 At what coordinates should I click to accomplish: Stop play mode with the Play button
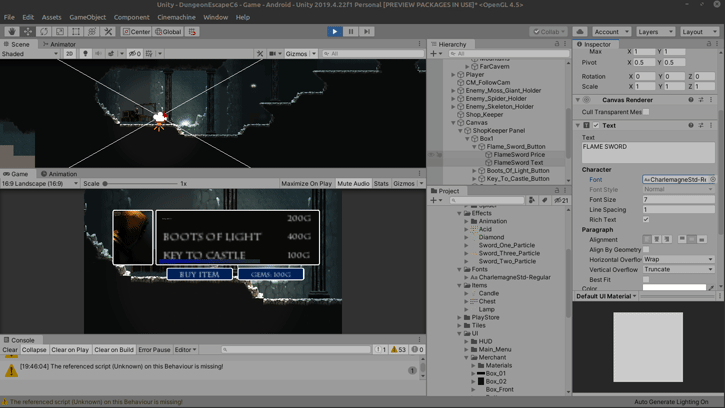(334, 31)
